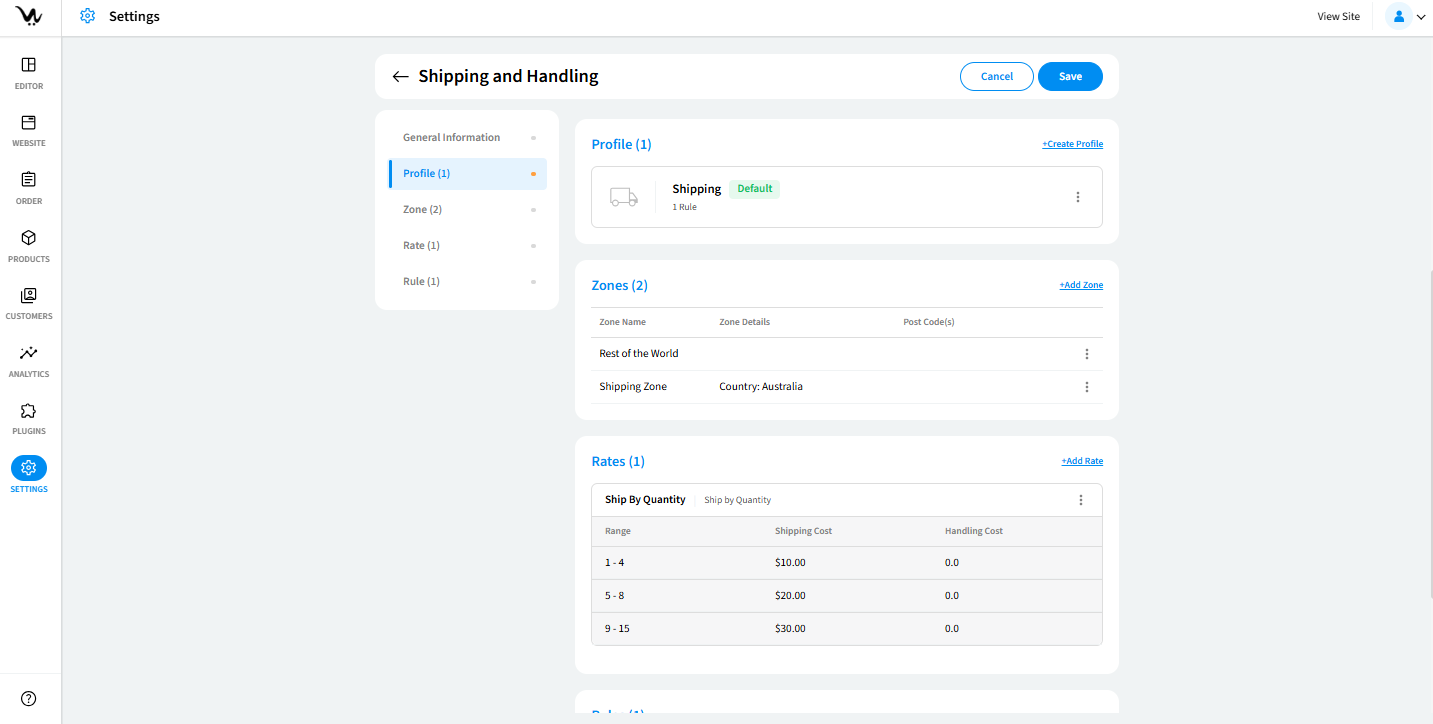
Task: Open Products box icon in sidebar
Action: pos(29,239)
